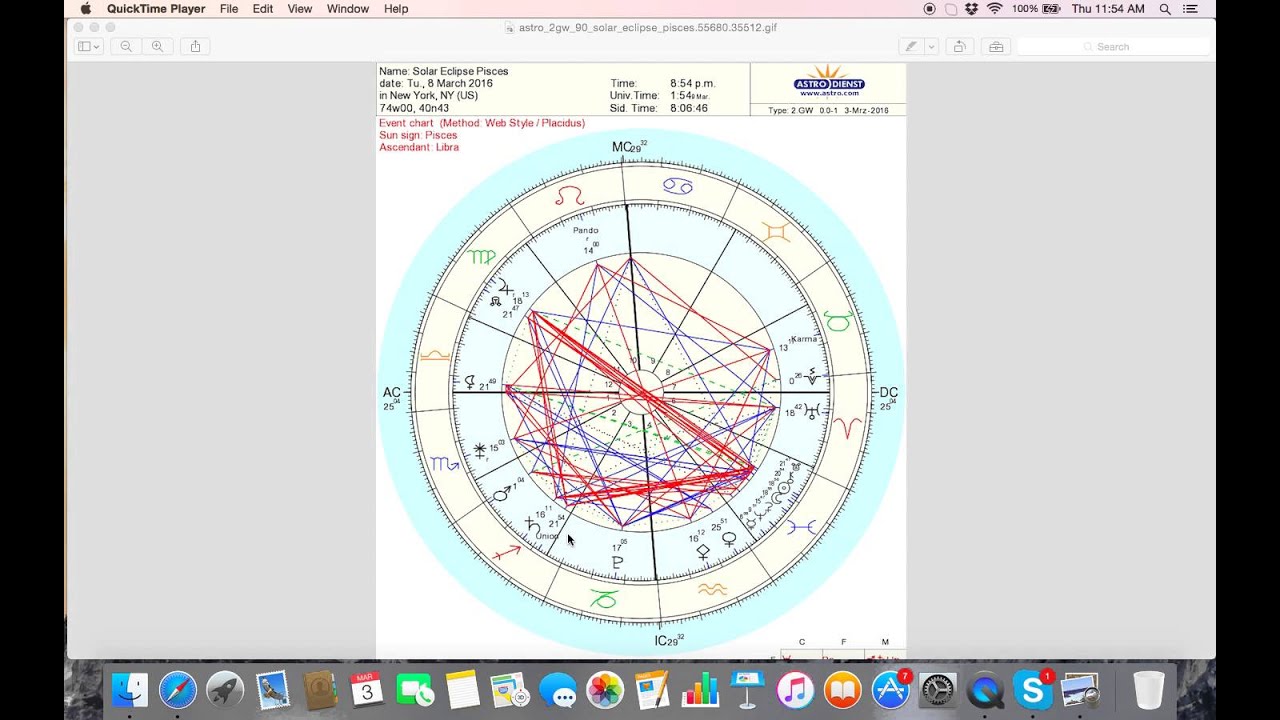Click the AC 25 label on chart left

pyautogui.click(x=392, y=398)
